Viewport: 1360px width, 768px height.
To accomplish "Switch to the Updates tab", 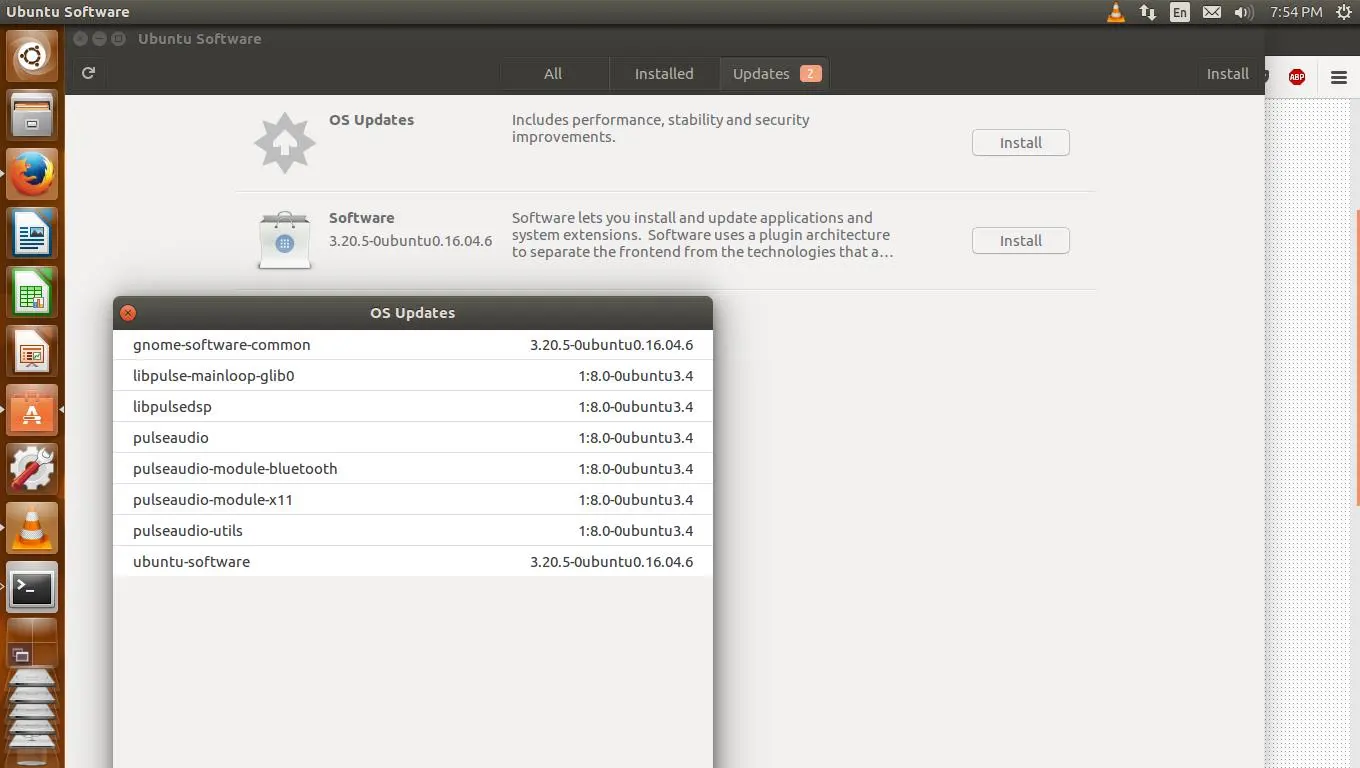I will click(x=775, y=74).
